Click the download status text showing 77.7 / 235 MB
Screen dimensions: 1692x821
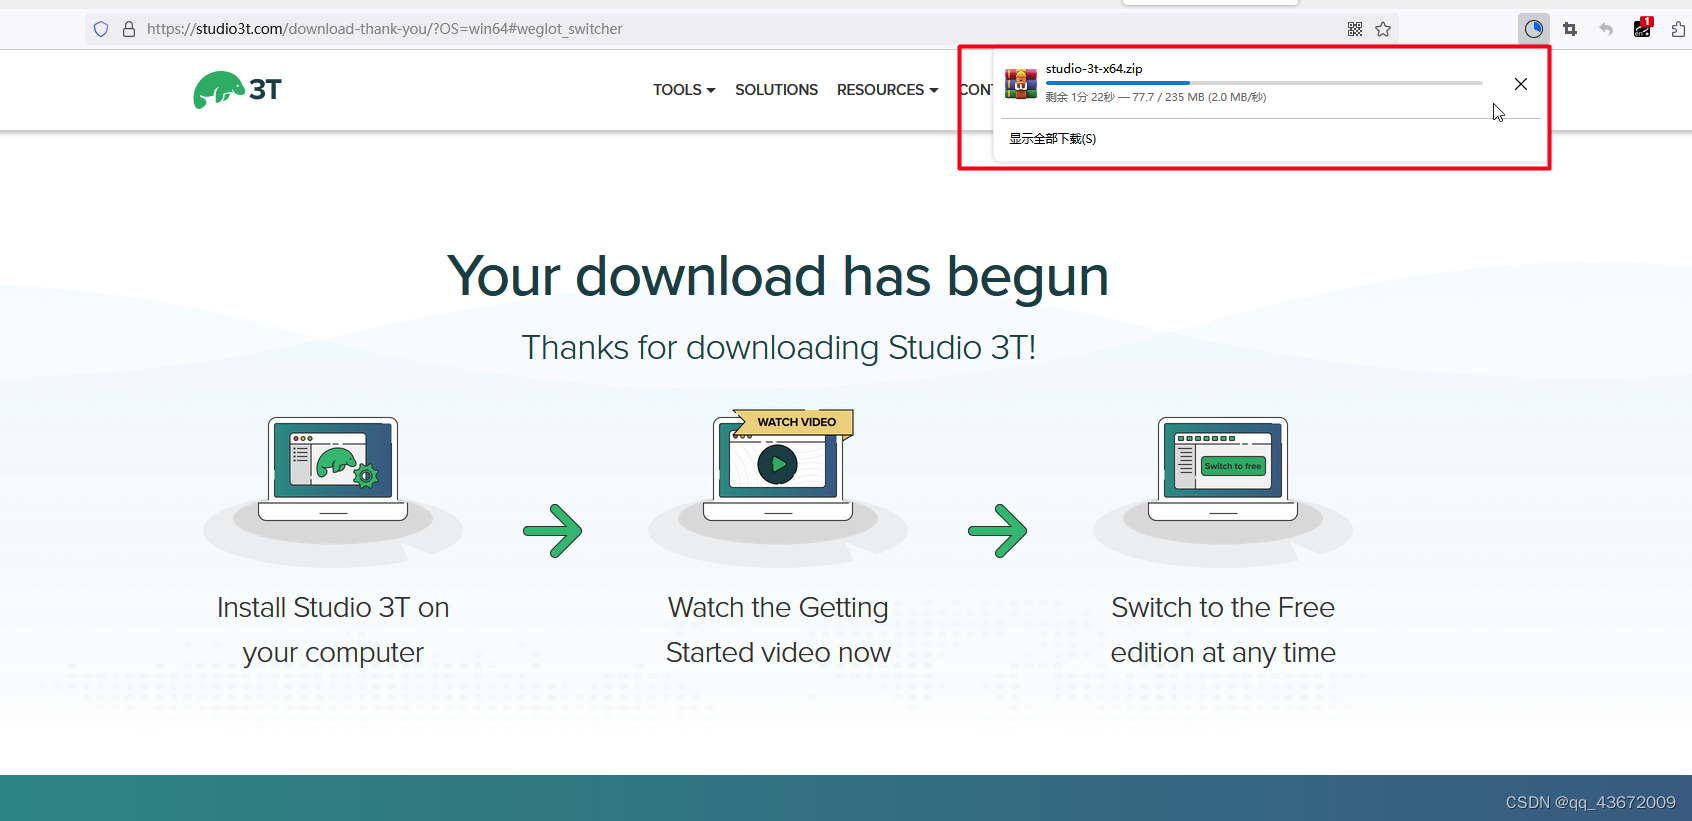[1156, 97]
